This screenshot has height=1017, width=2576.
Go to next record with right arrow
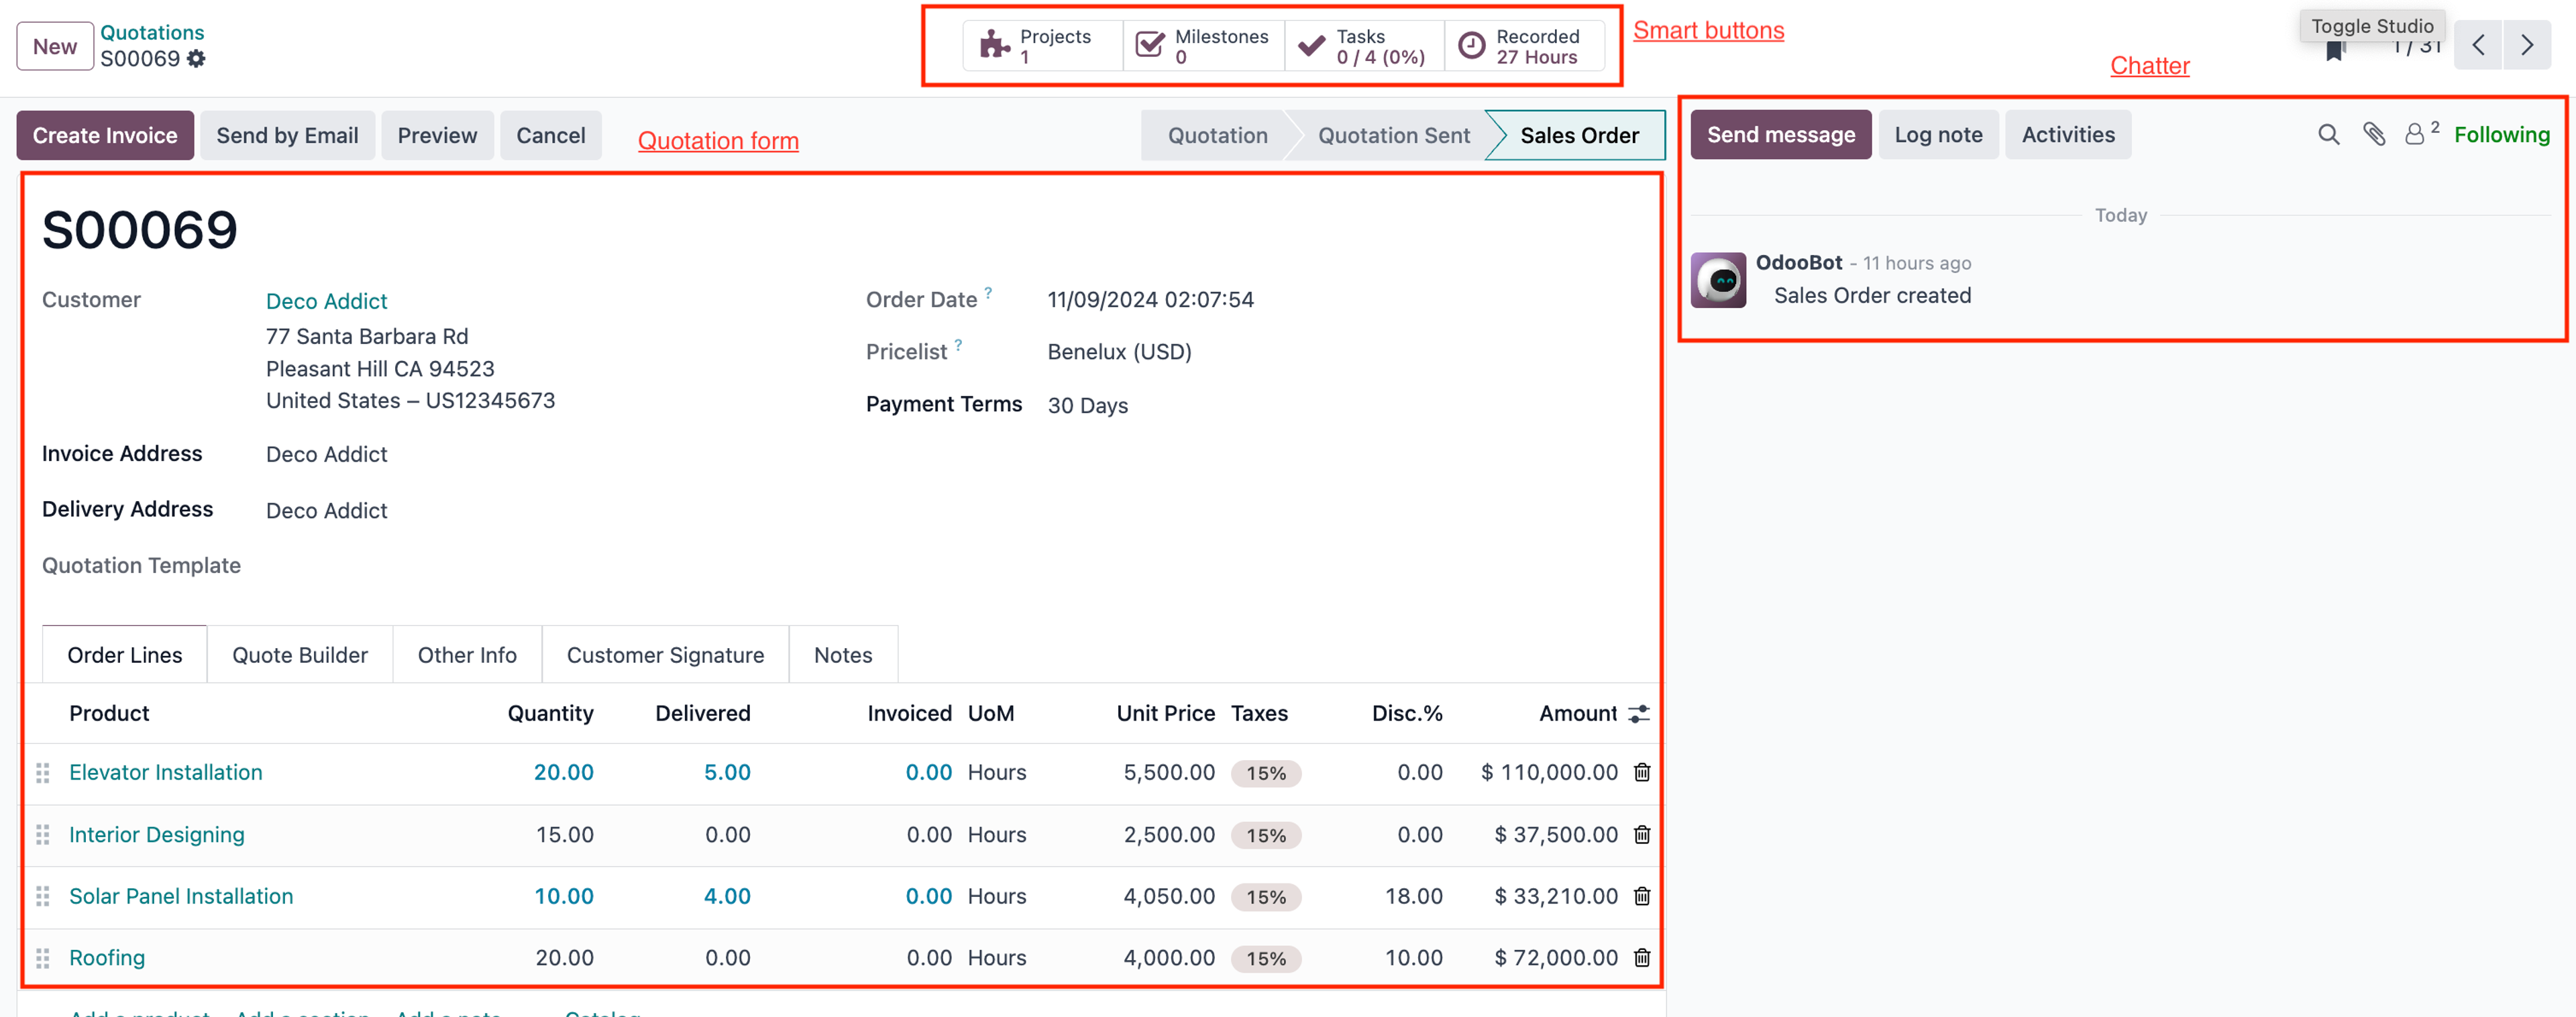coord(2526,46)
